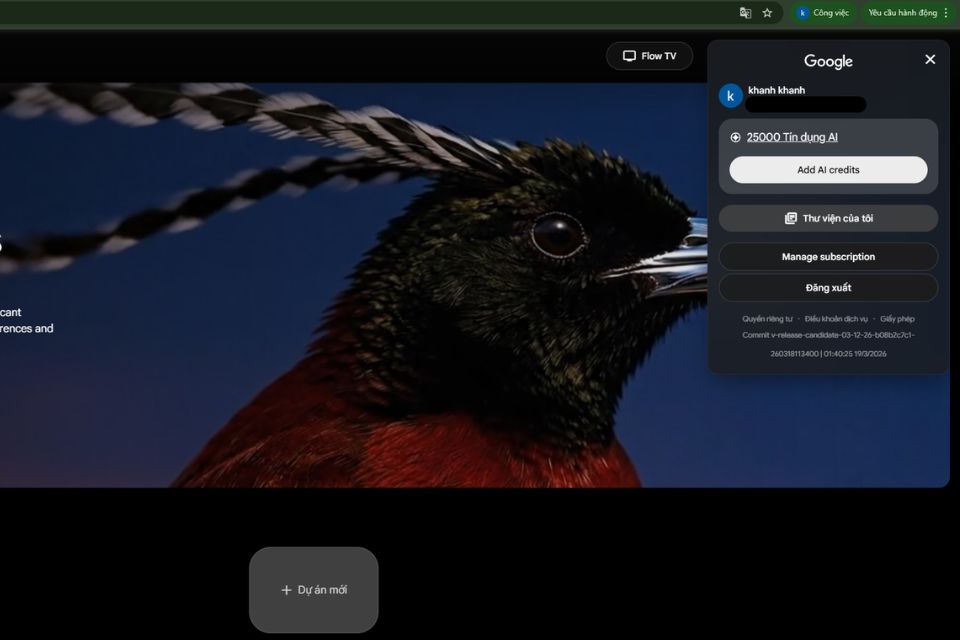The image size is (960, 640).
Task: Close the Google account panel
Action: click(930, 60)
